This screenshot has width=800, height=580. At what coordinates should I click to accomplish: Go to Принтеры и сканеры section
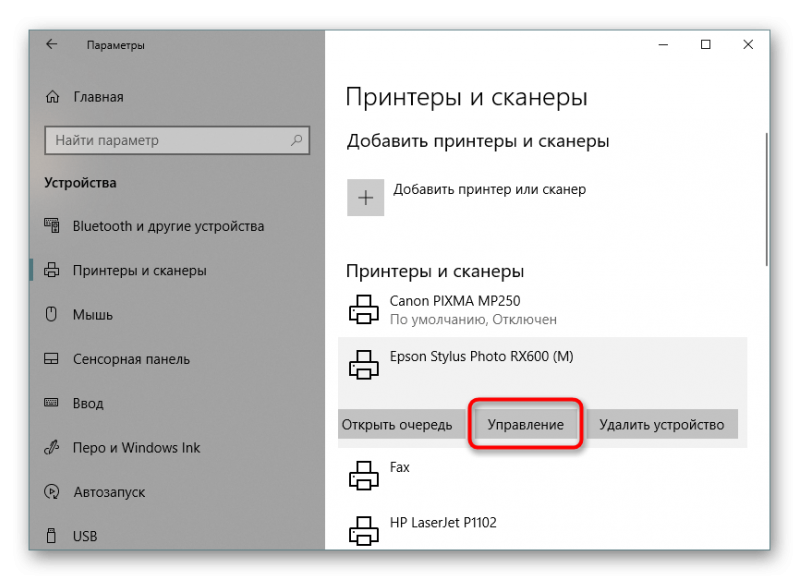tap(139, 270)
